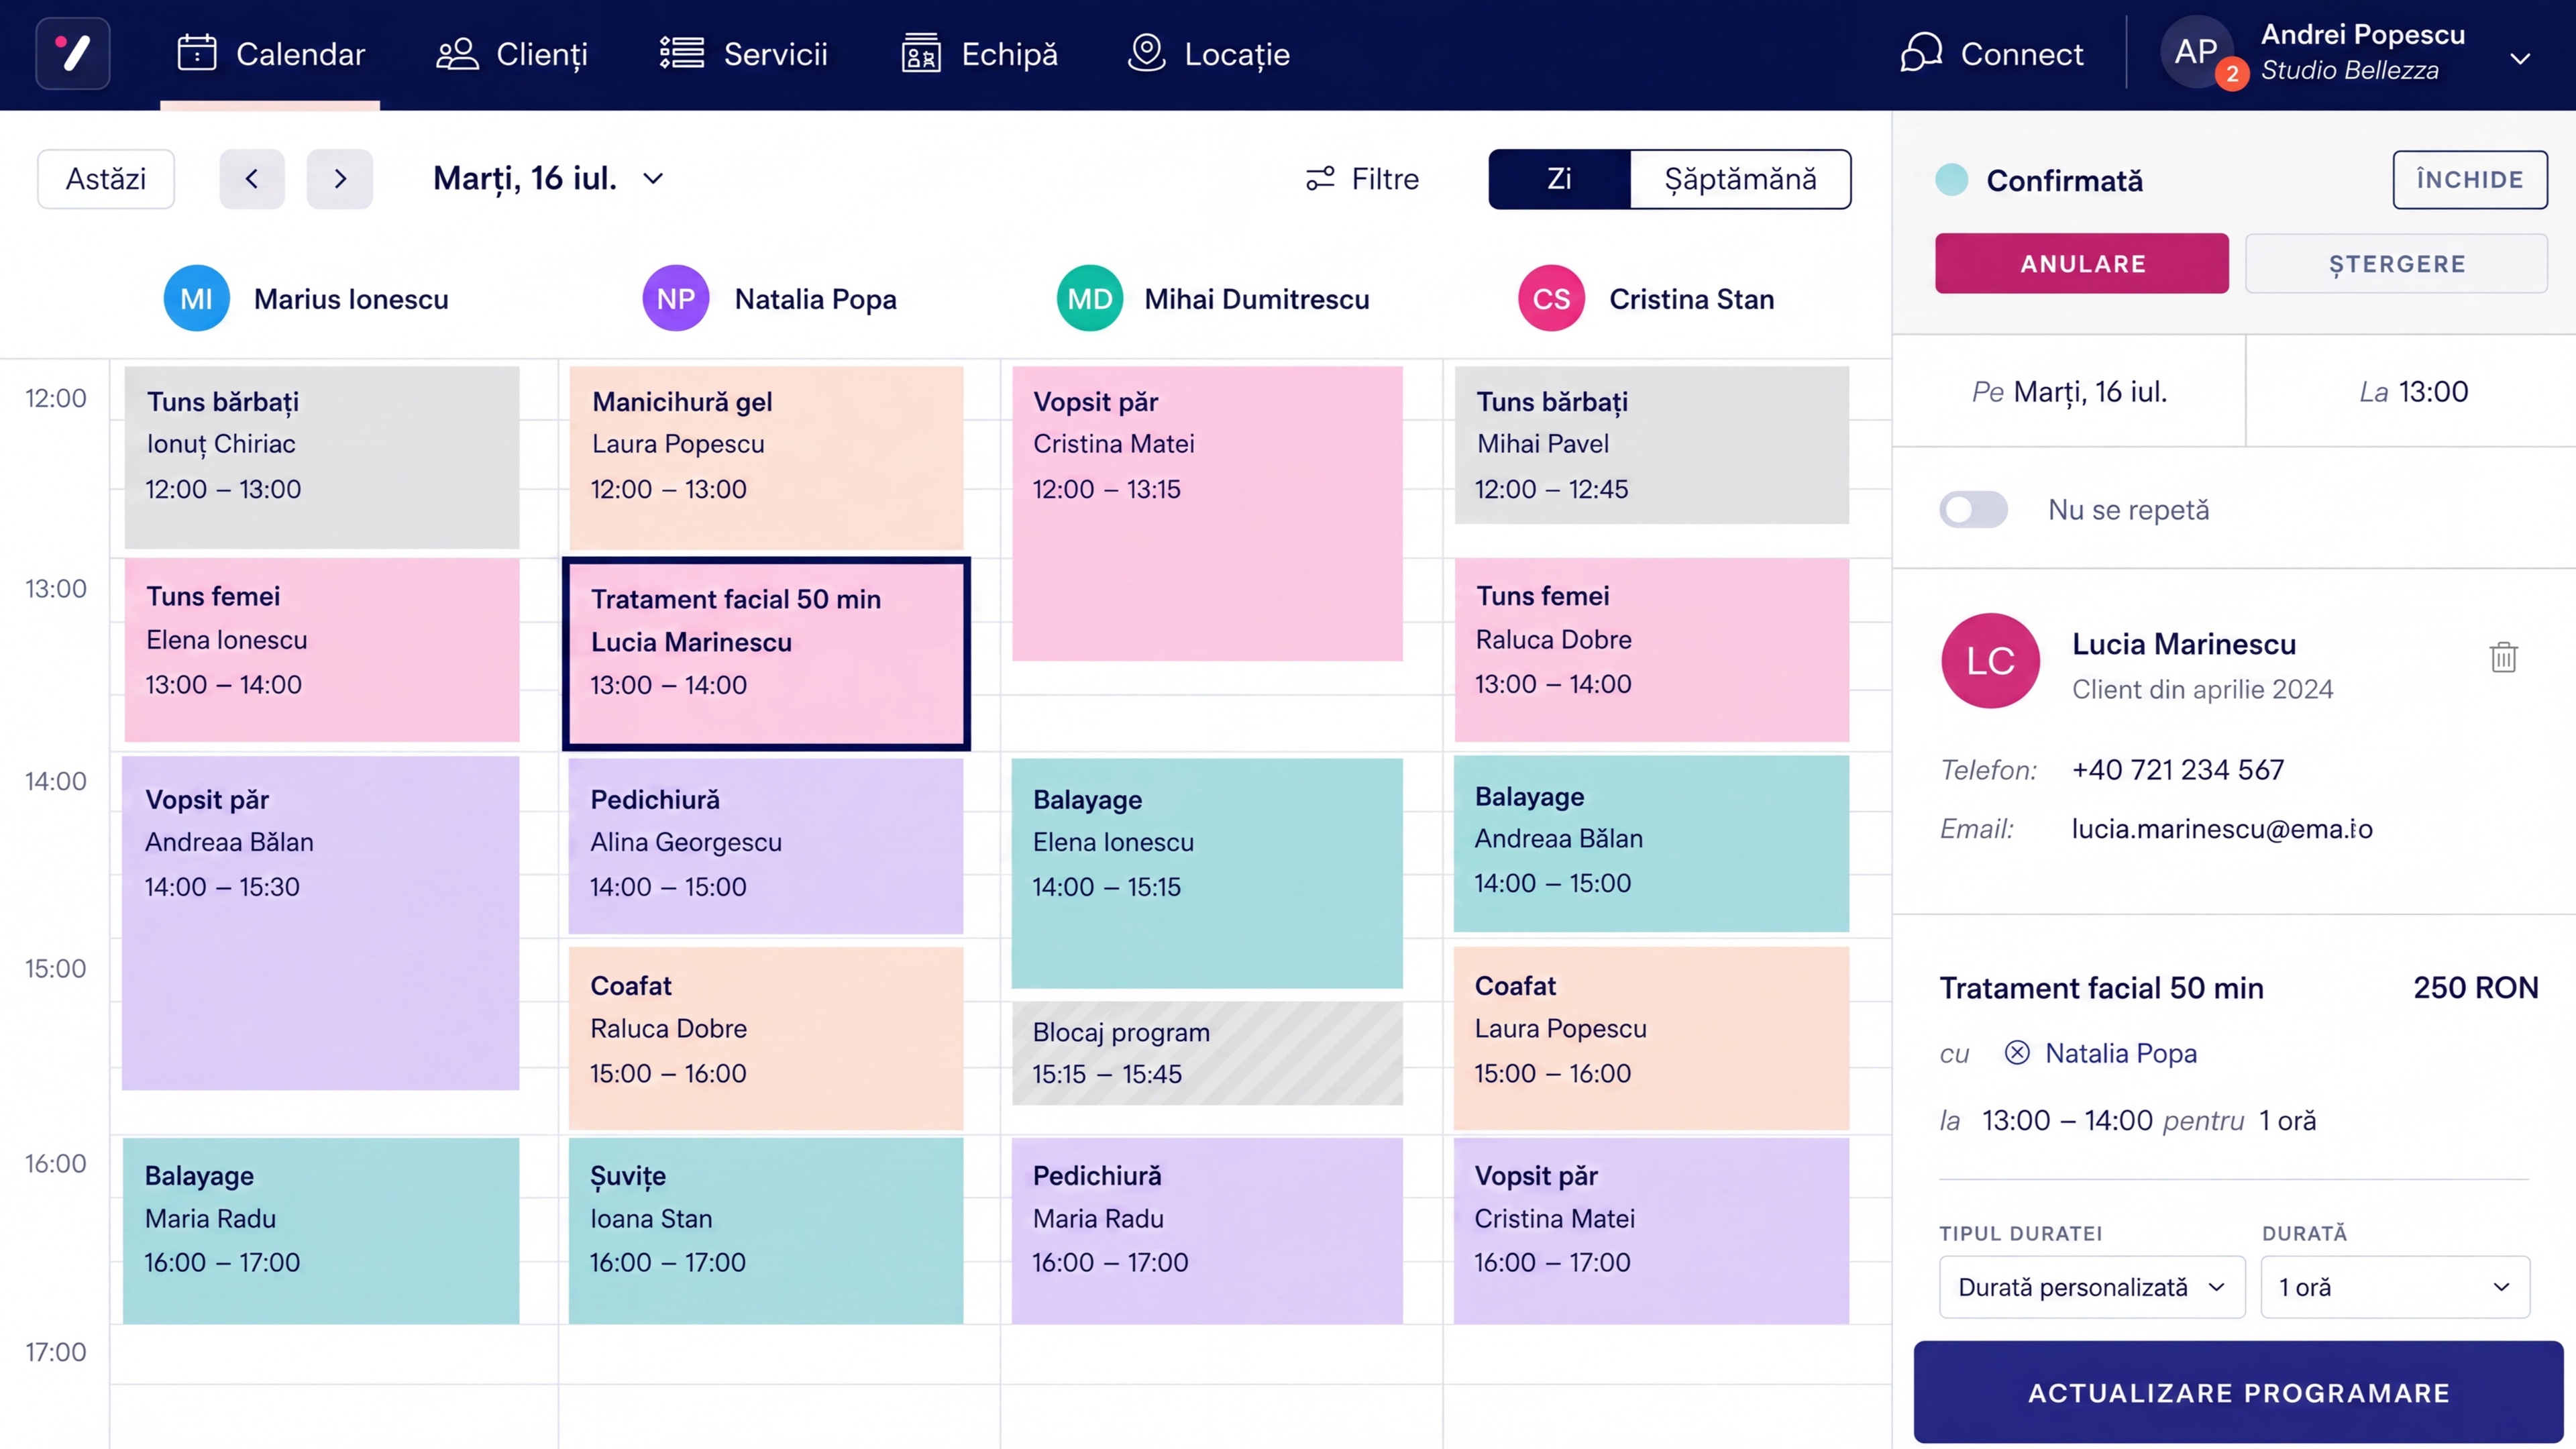Open the Servicii menu tab

pyautogui.click(x=744, y=53)
